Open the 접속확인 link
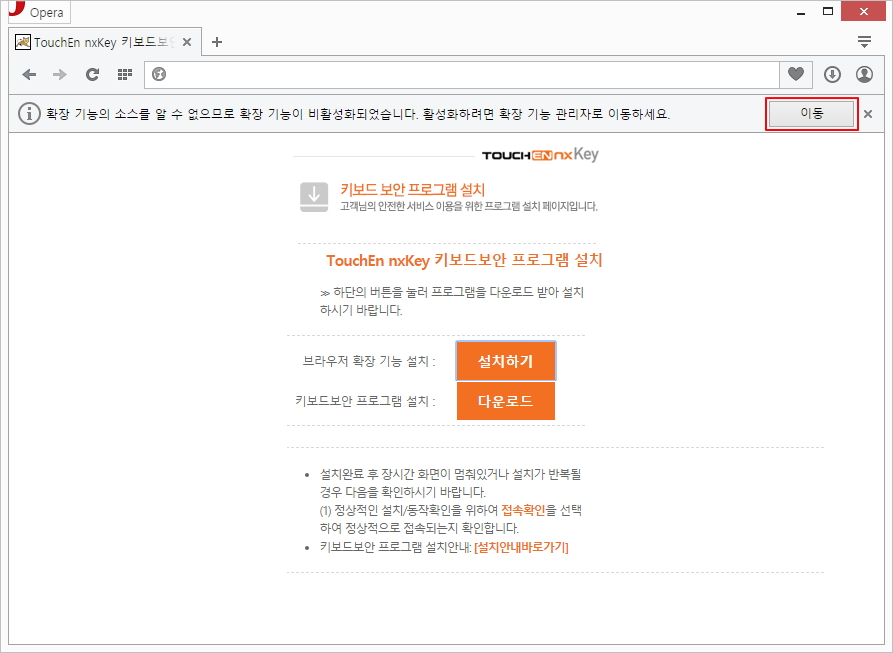Image resolution: width=893 pixels, height=653 pixels. pos(523,510)
